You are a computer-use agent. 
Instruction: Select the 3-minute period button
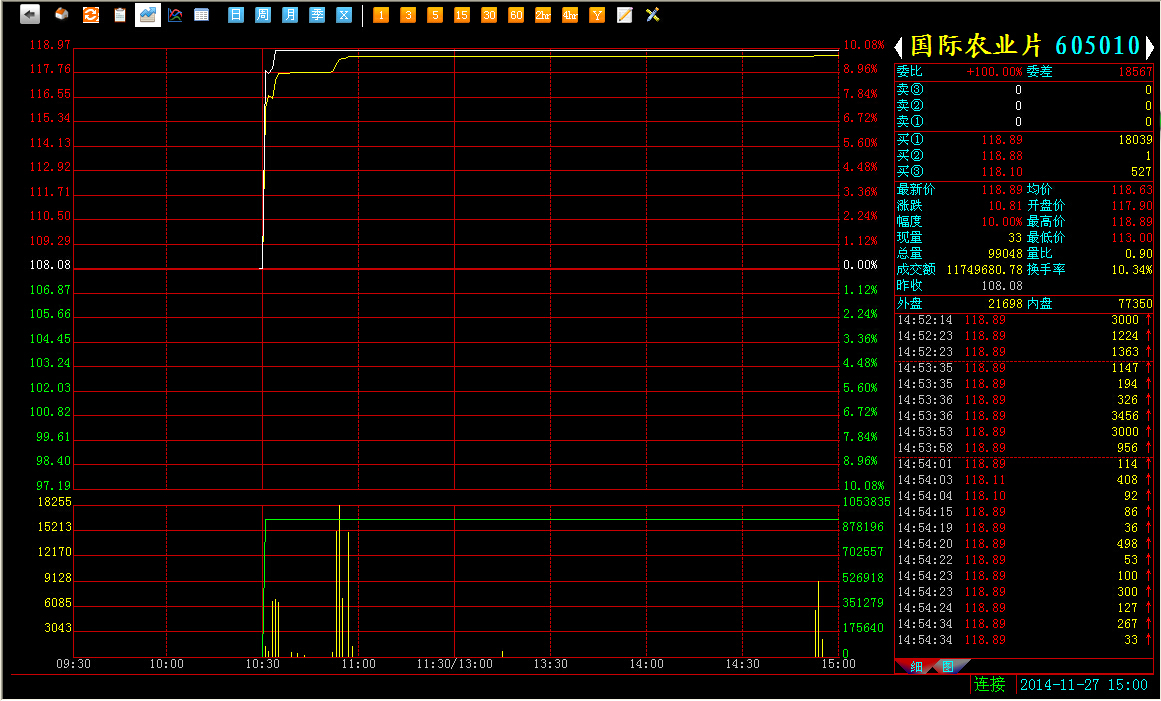(x=408, y=15)
